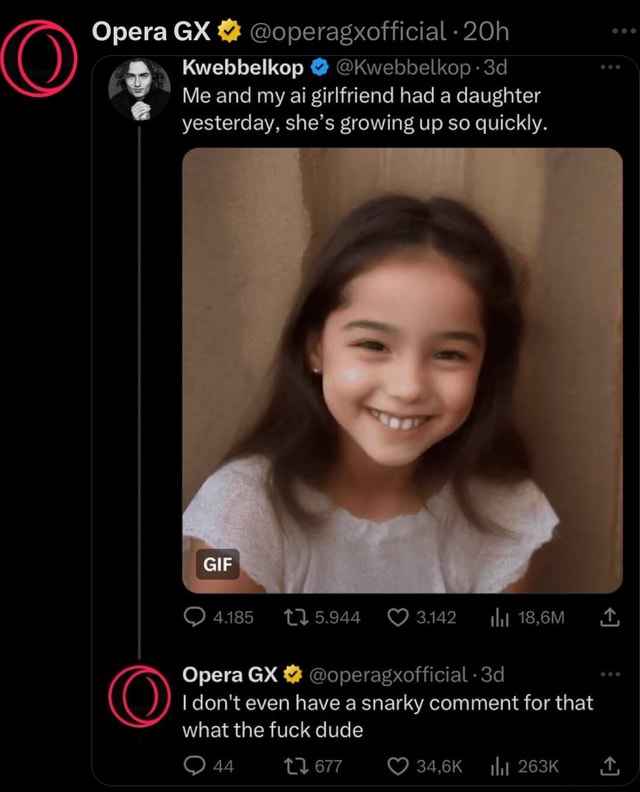Retweet Opera GX's reply with 677 reposts
This screenshot has height=792, width=640.
tap(297, 766)
